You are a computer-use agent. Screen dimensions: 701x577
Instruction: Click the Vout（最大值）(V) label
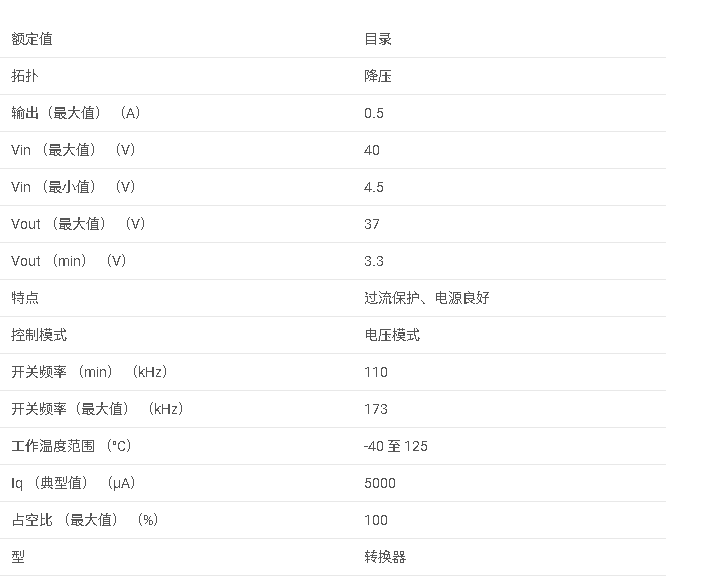(78, 224)
